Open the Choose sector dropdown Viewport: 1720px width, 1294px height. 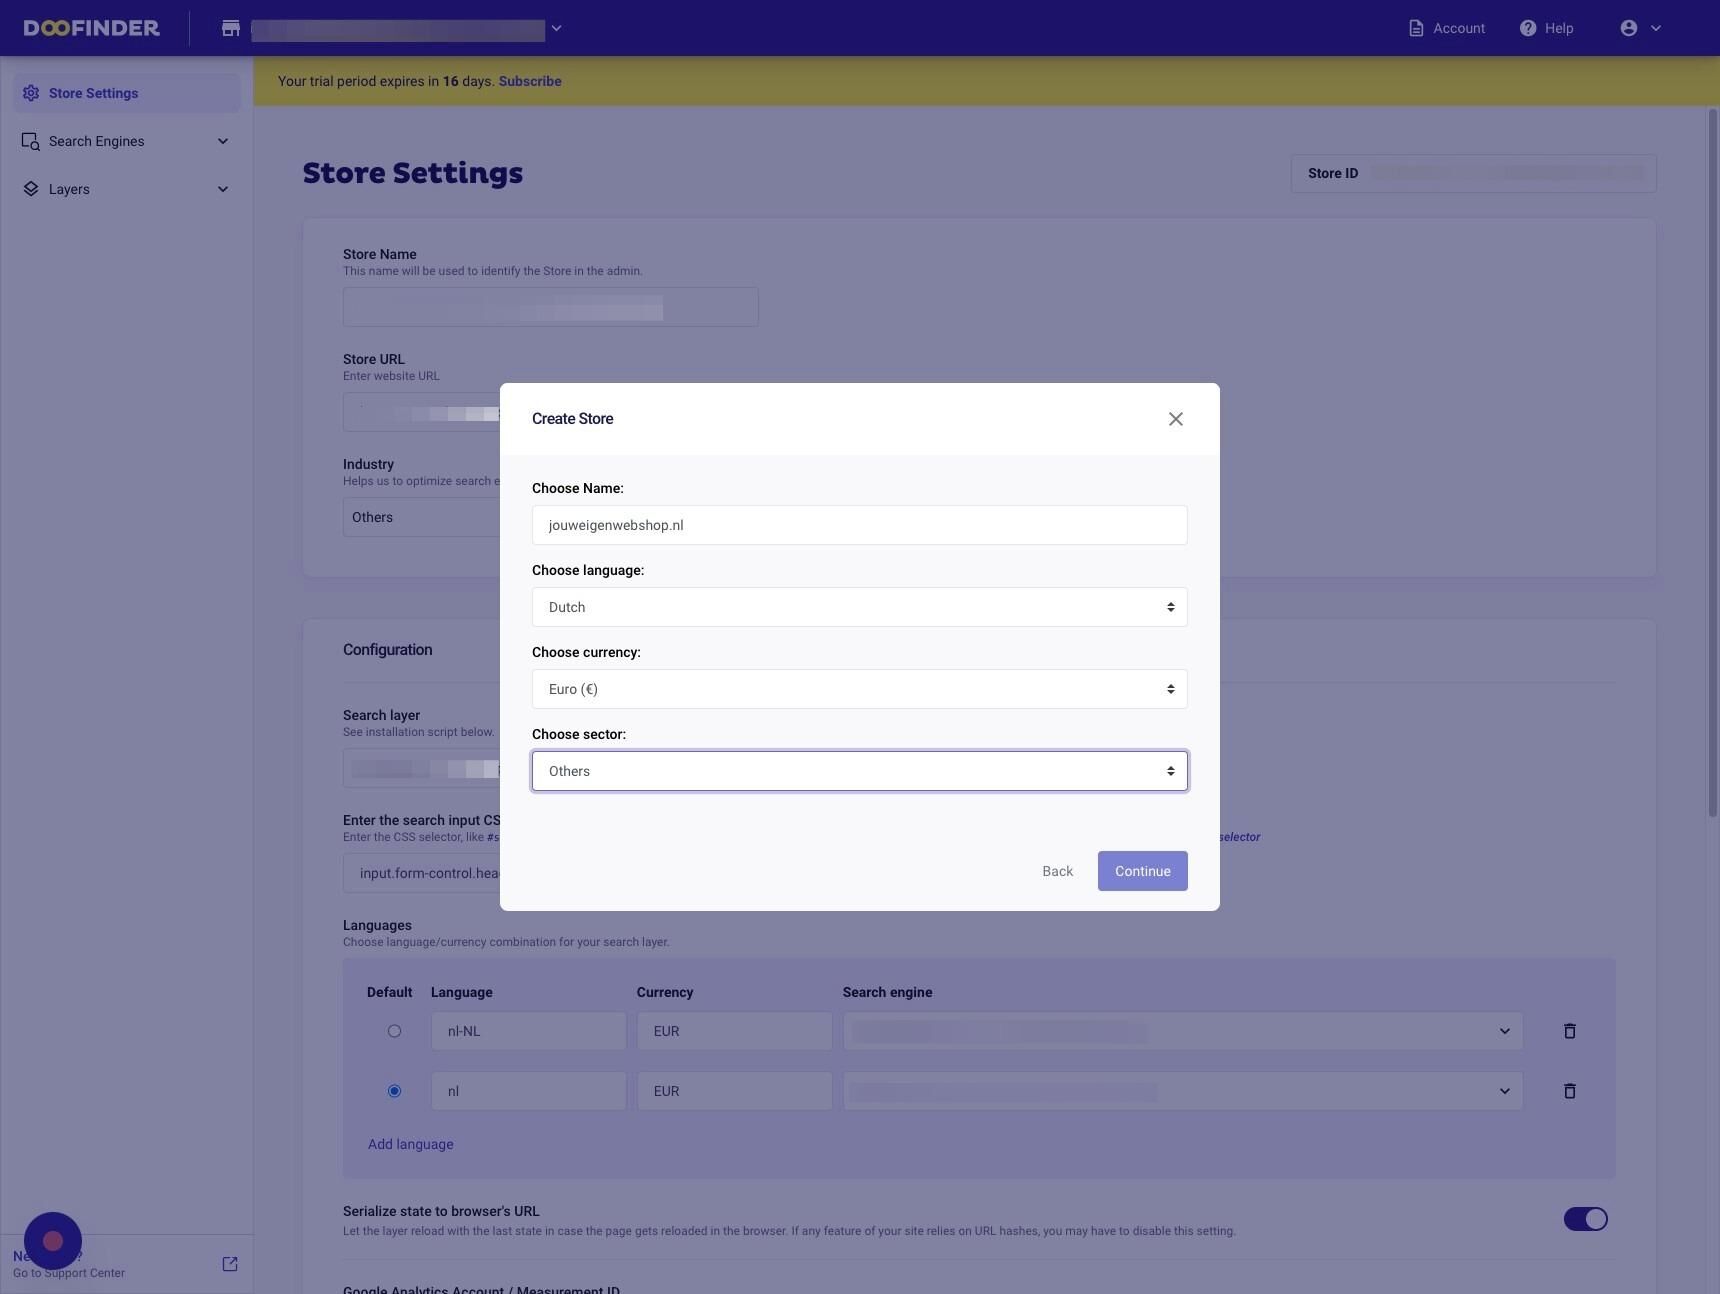point(860,771)
